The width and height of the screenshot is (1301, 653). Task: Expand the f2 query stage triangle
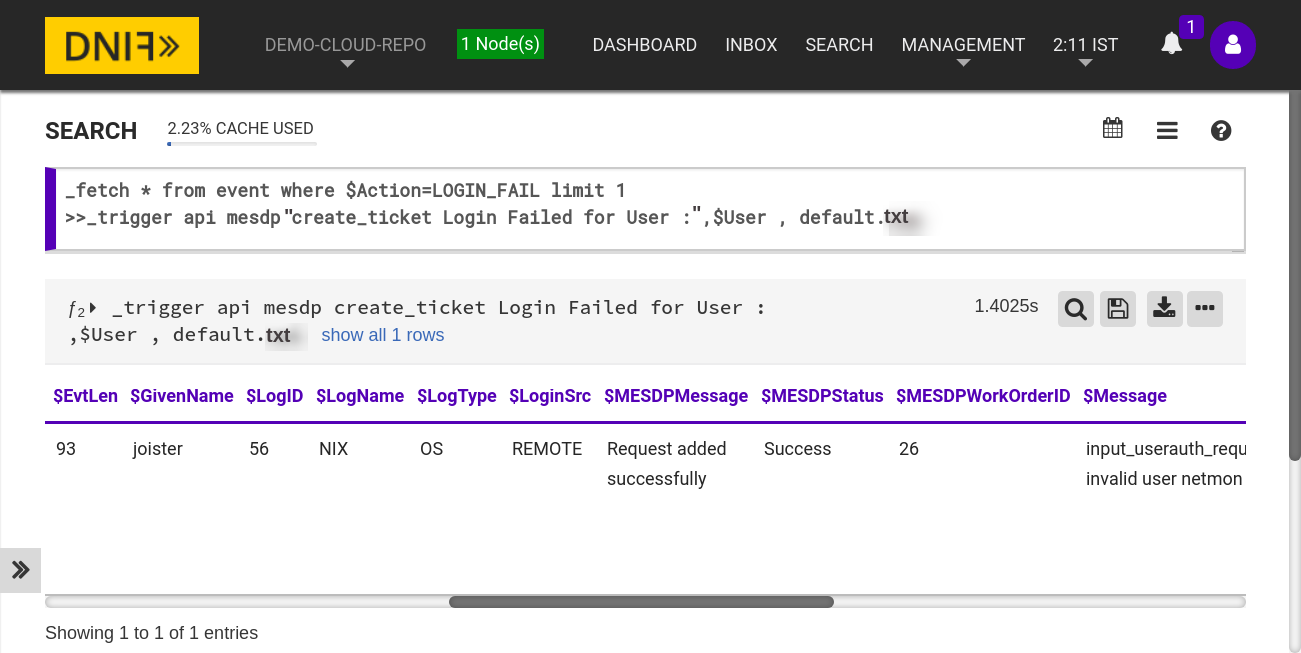[x=93, y=308]
